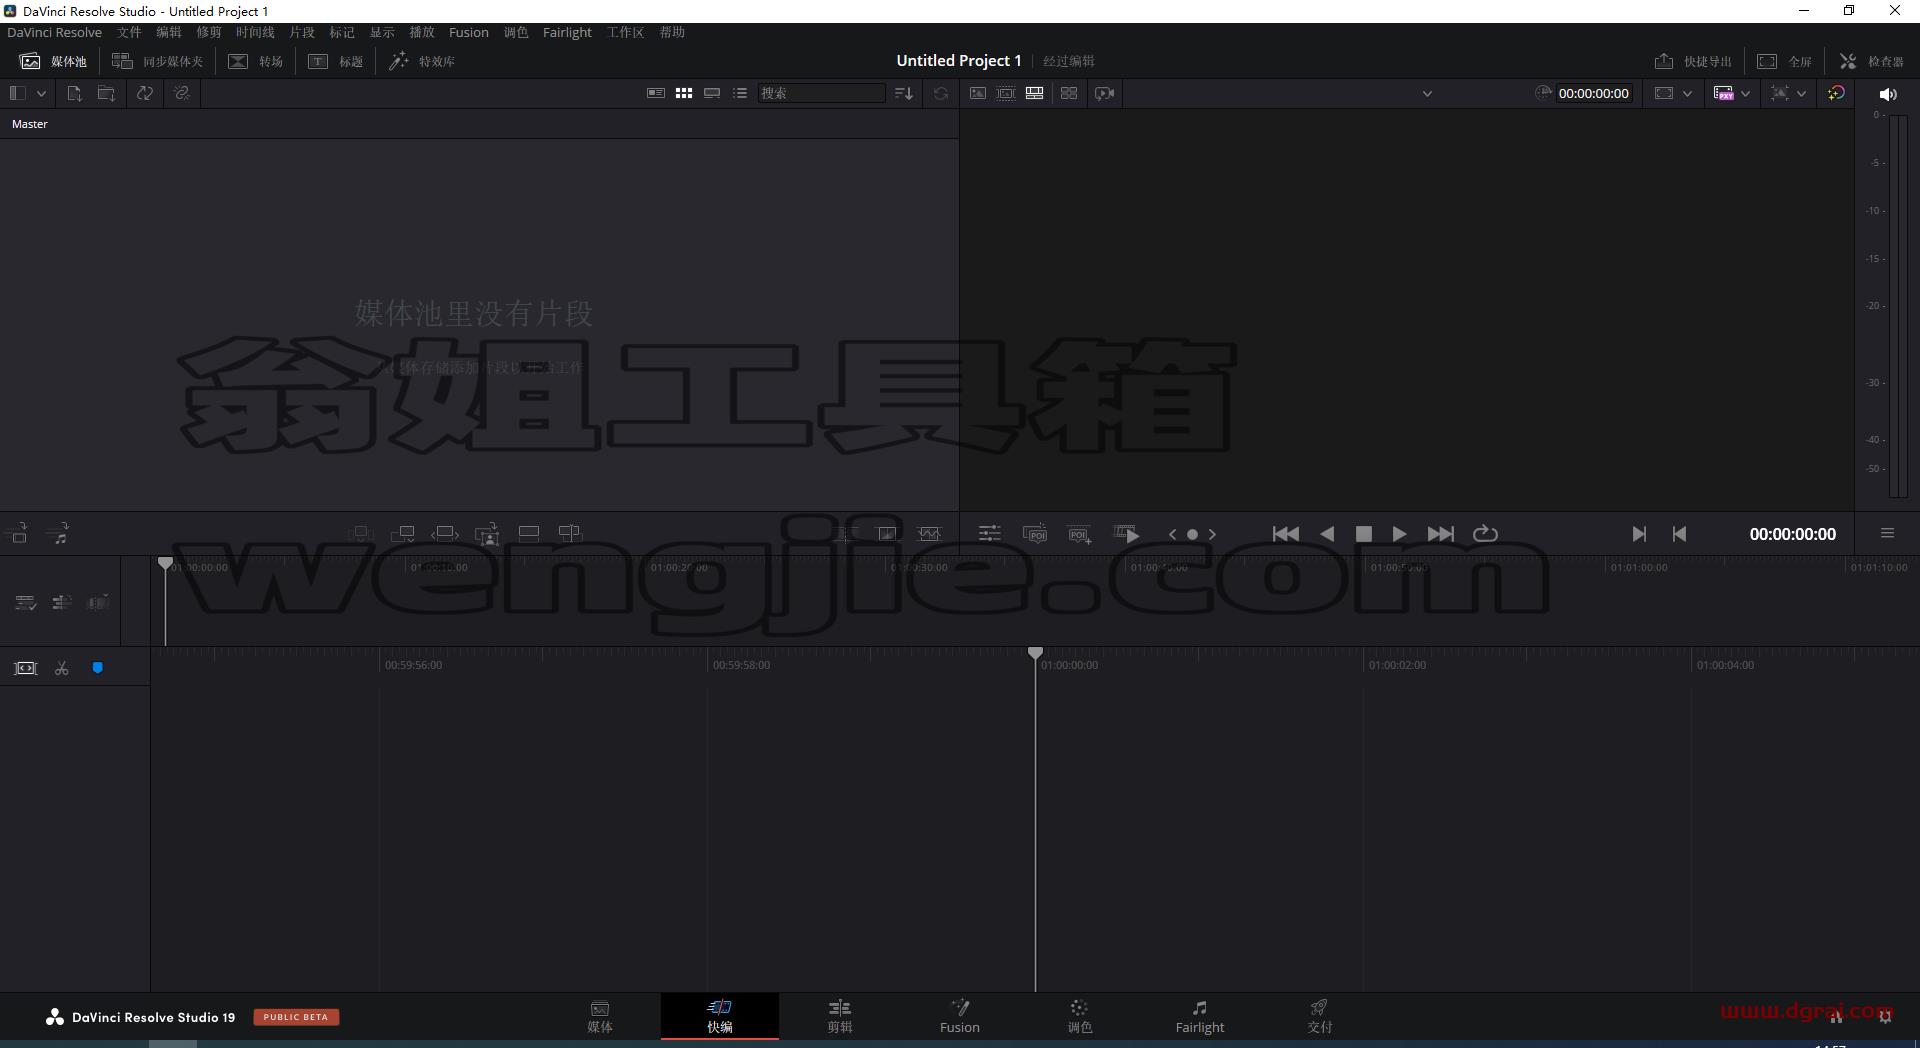
Task: Click the Fast Review playback icon
Action: [x=1127, y=534]
